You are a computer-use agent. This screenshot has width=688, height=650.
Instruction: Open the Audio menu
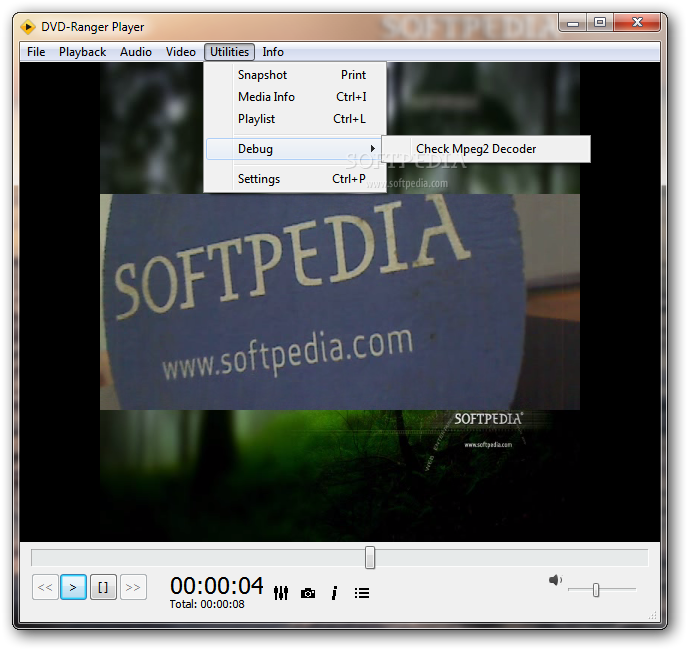point(136,52)
